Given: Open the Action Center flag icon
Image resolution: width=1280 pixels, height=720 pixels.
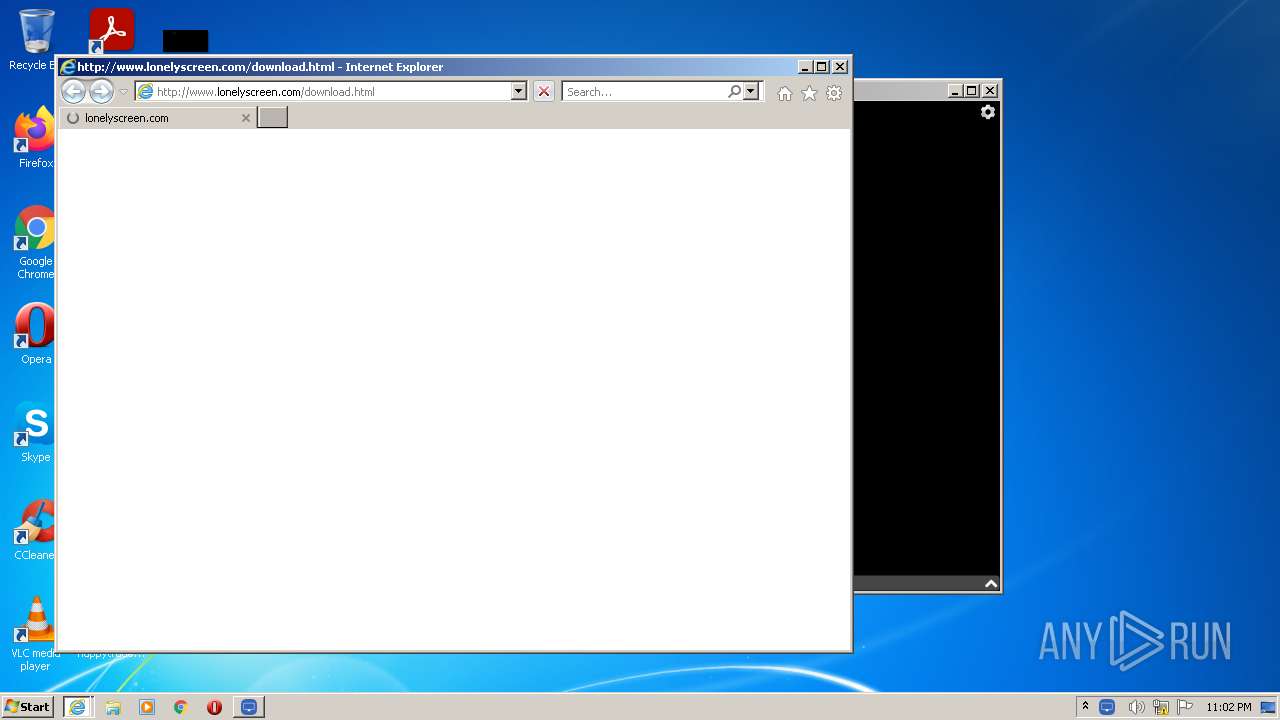Looking at the screenshot, I should (x=1185, y=707).
